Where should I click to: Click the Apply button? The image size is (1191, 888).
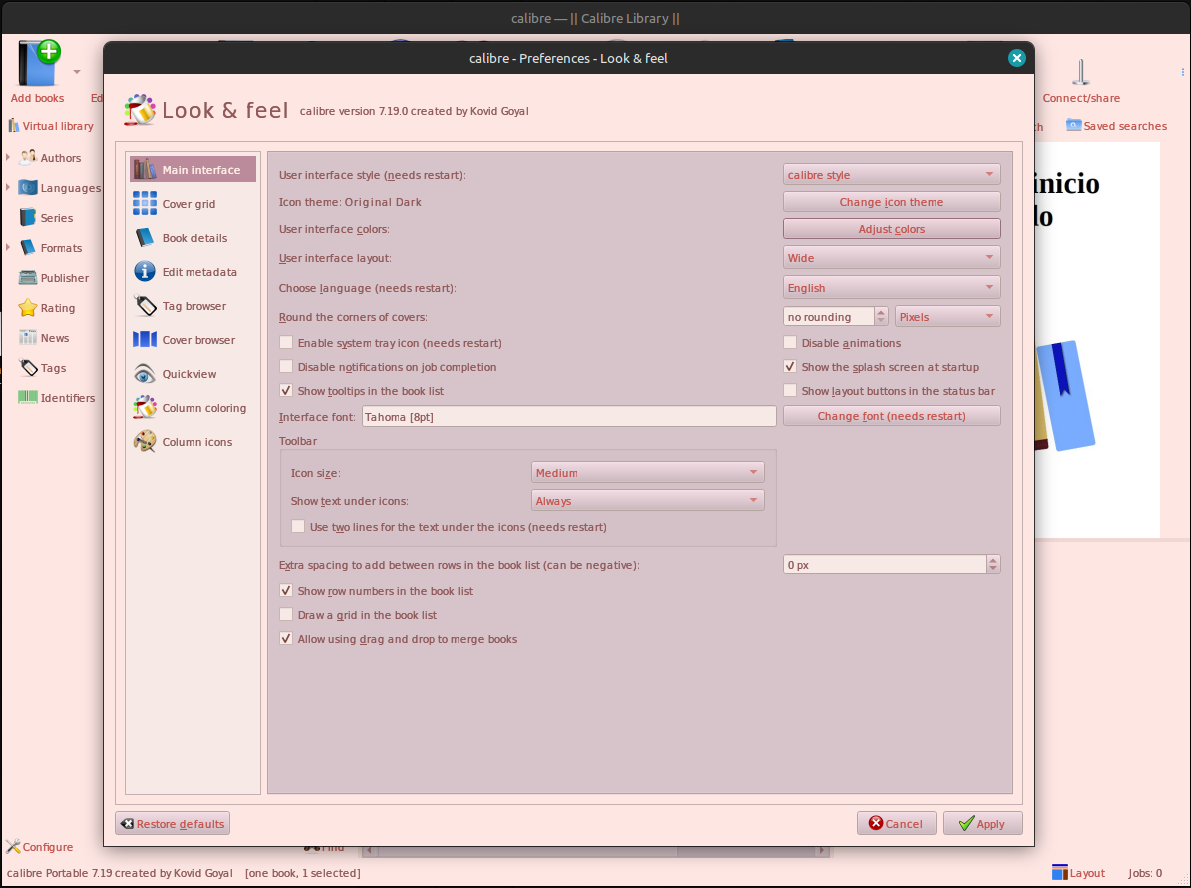pyautogui.click(x=982, y=823)
